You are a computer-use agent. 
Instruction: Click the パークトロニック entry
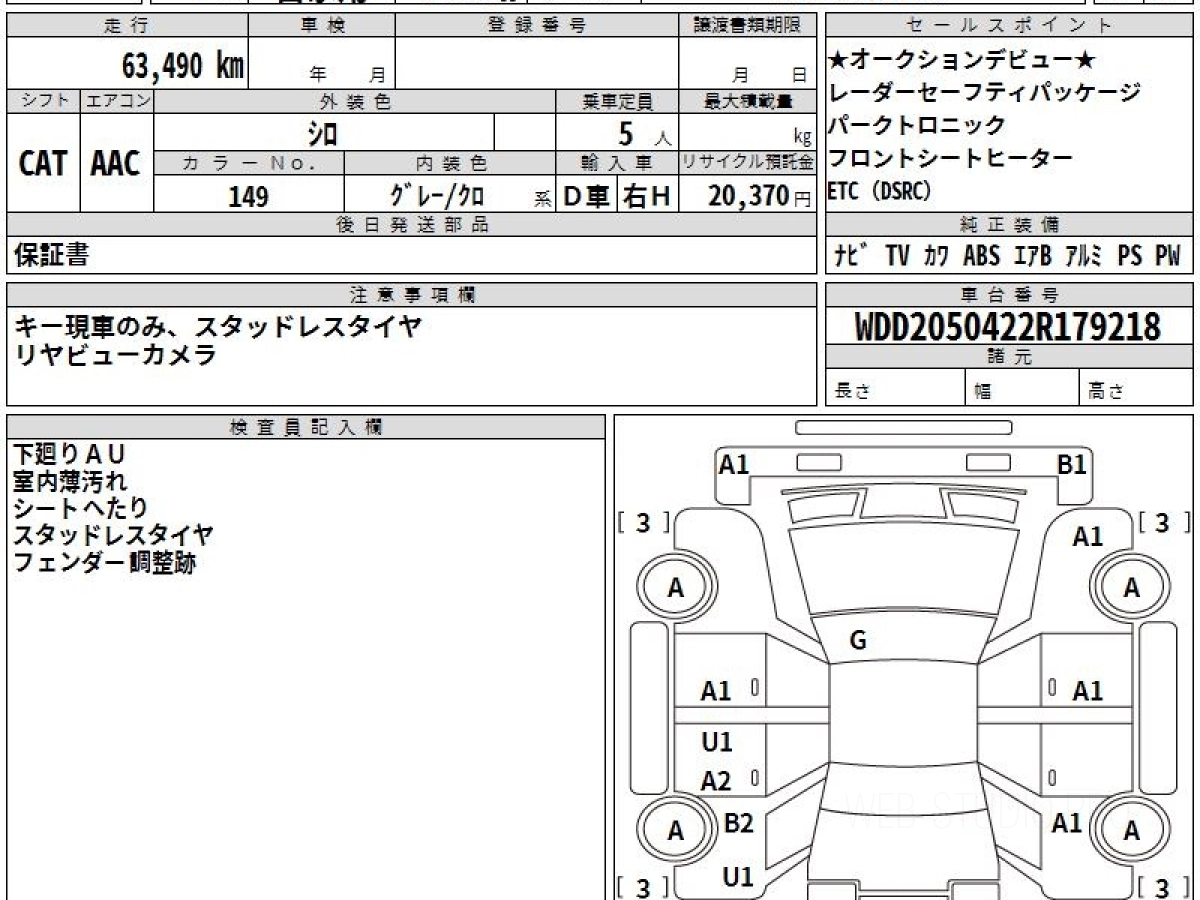coord(917,125)
